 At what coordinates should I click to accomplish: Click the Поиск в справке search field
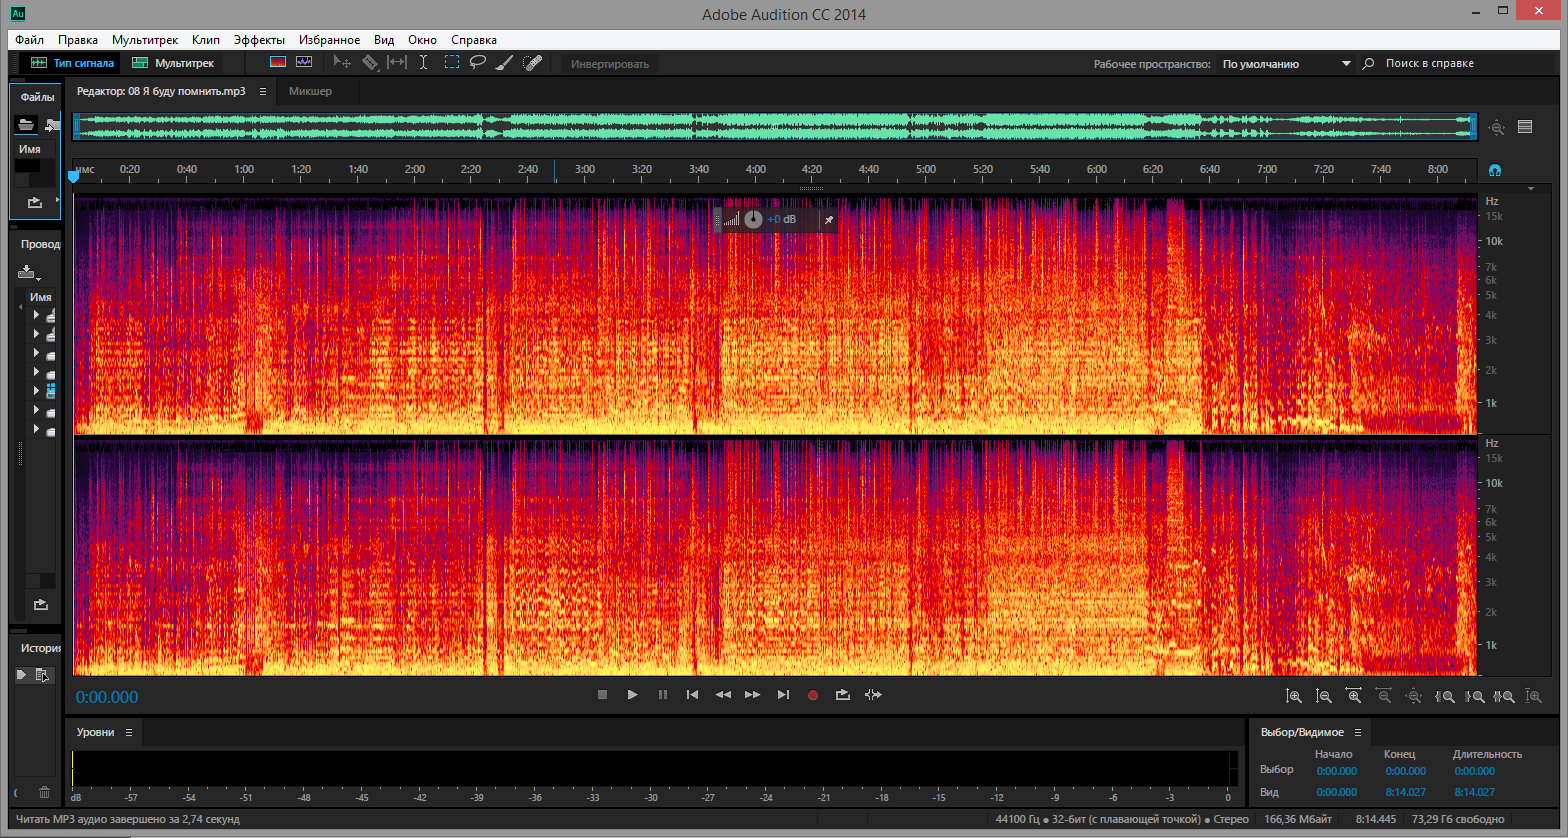point(1459,64)
